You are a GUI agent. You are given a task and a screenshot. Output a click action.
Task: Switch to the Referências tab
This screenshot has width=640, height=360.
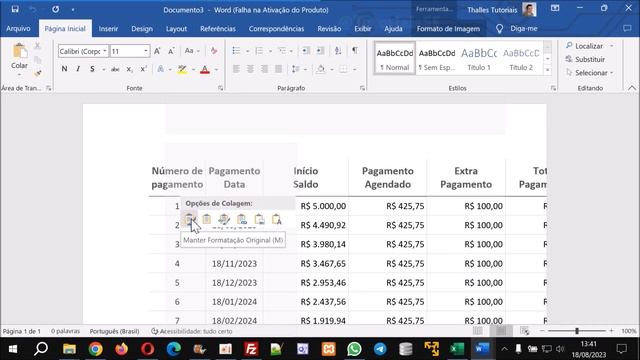click(218, 29)
